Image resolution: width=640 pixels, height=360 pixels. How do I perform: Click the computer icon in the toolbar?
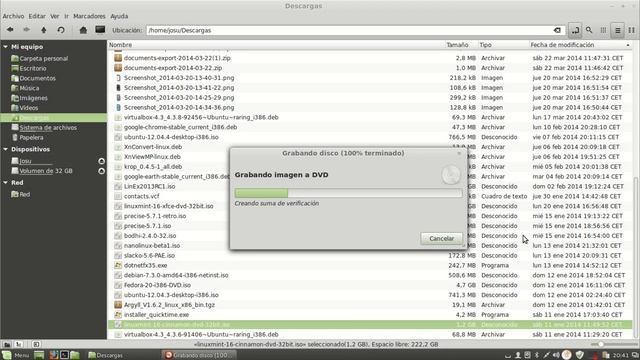[x=100, y=30]
